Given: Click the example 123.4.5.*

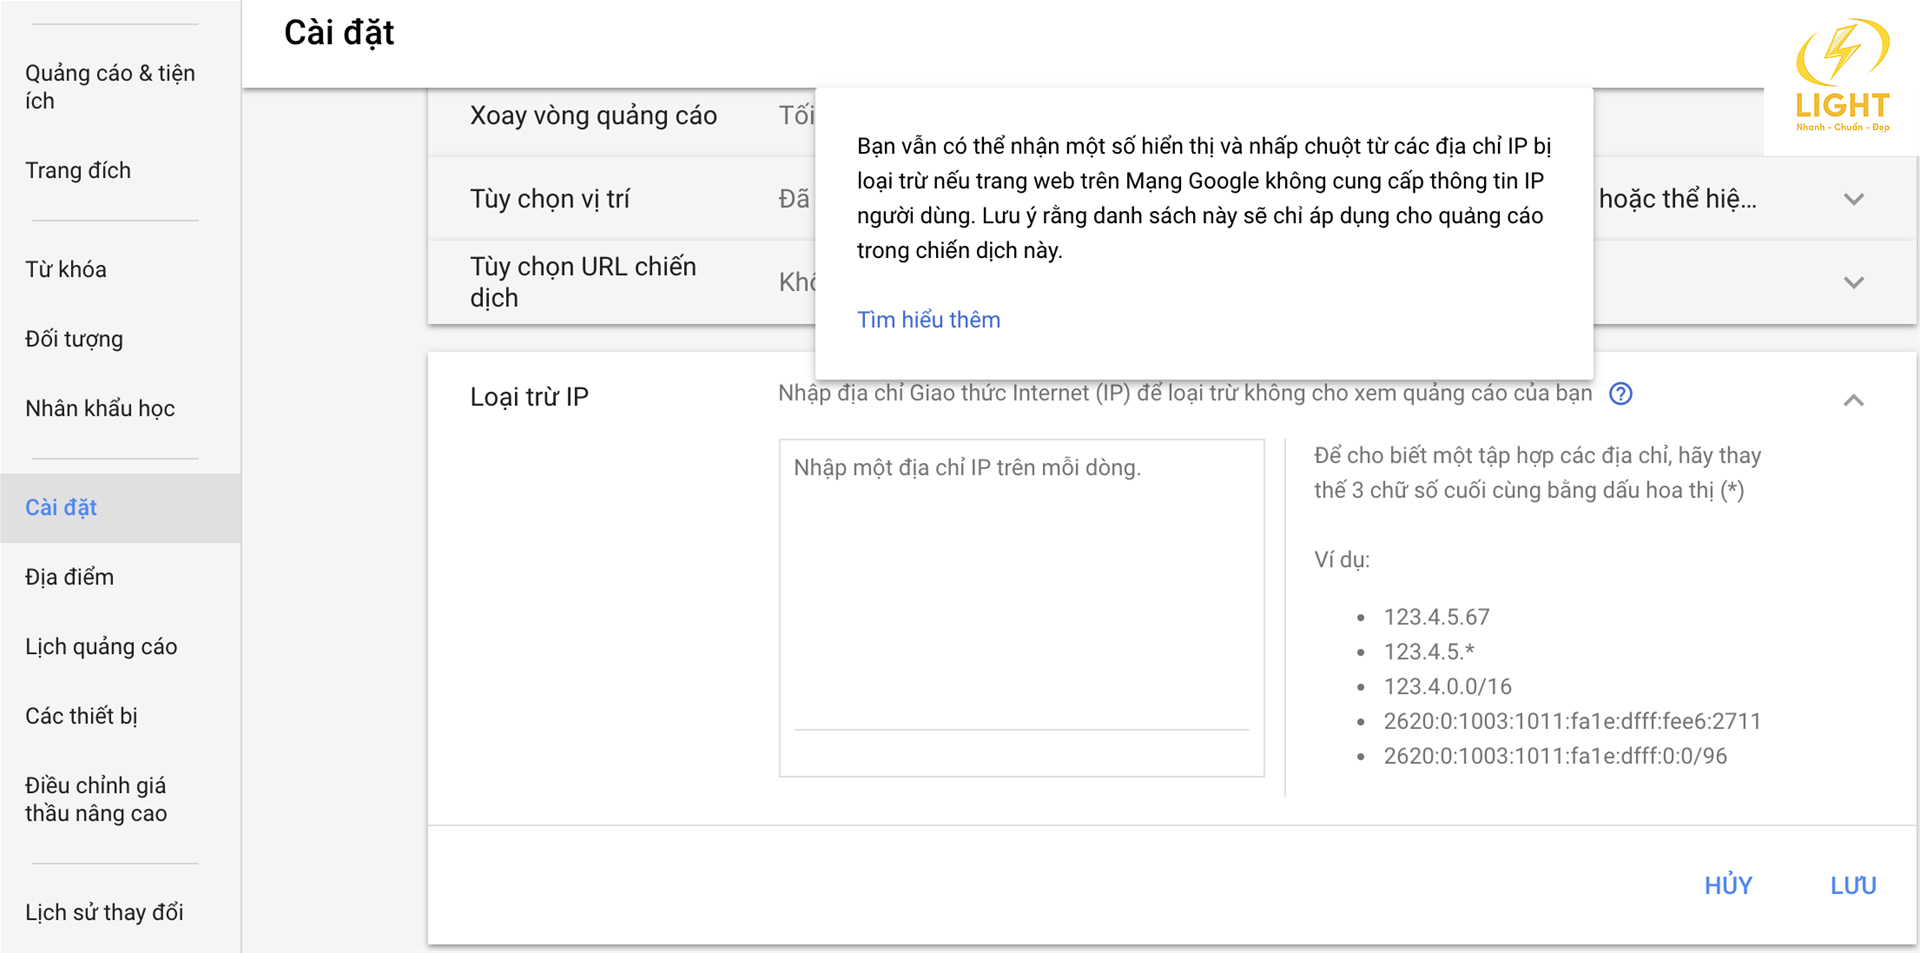Looking at the screenshot, I should (x=1429, y=652).
